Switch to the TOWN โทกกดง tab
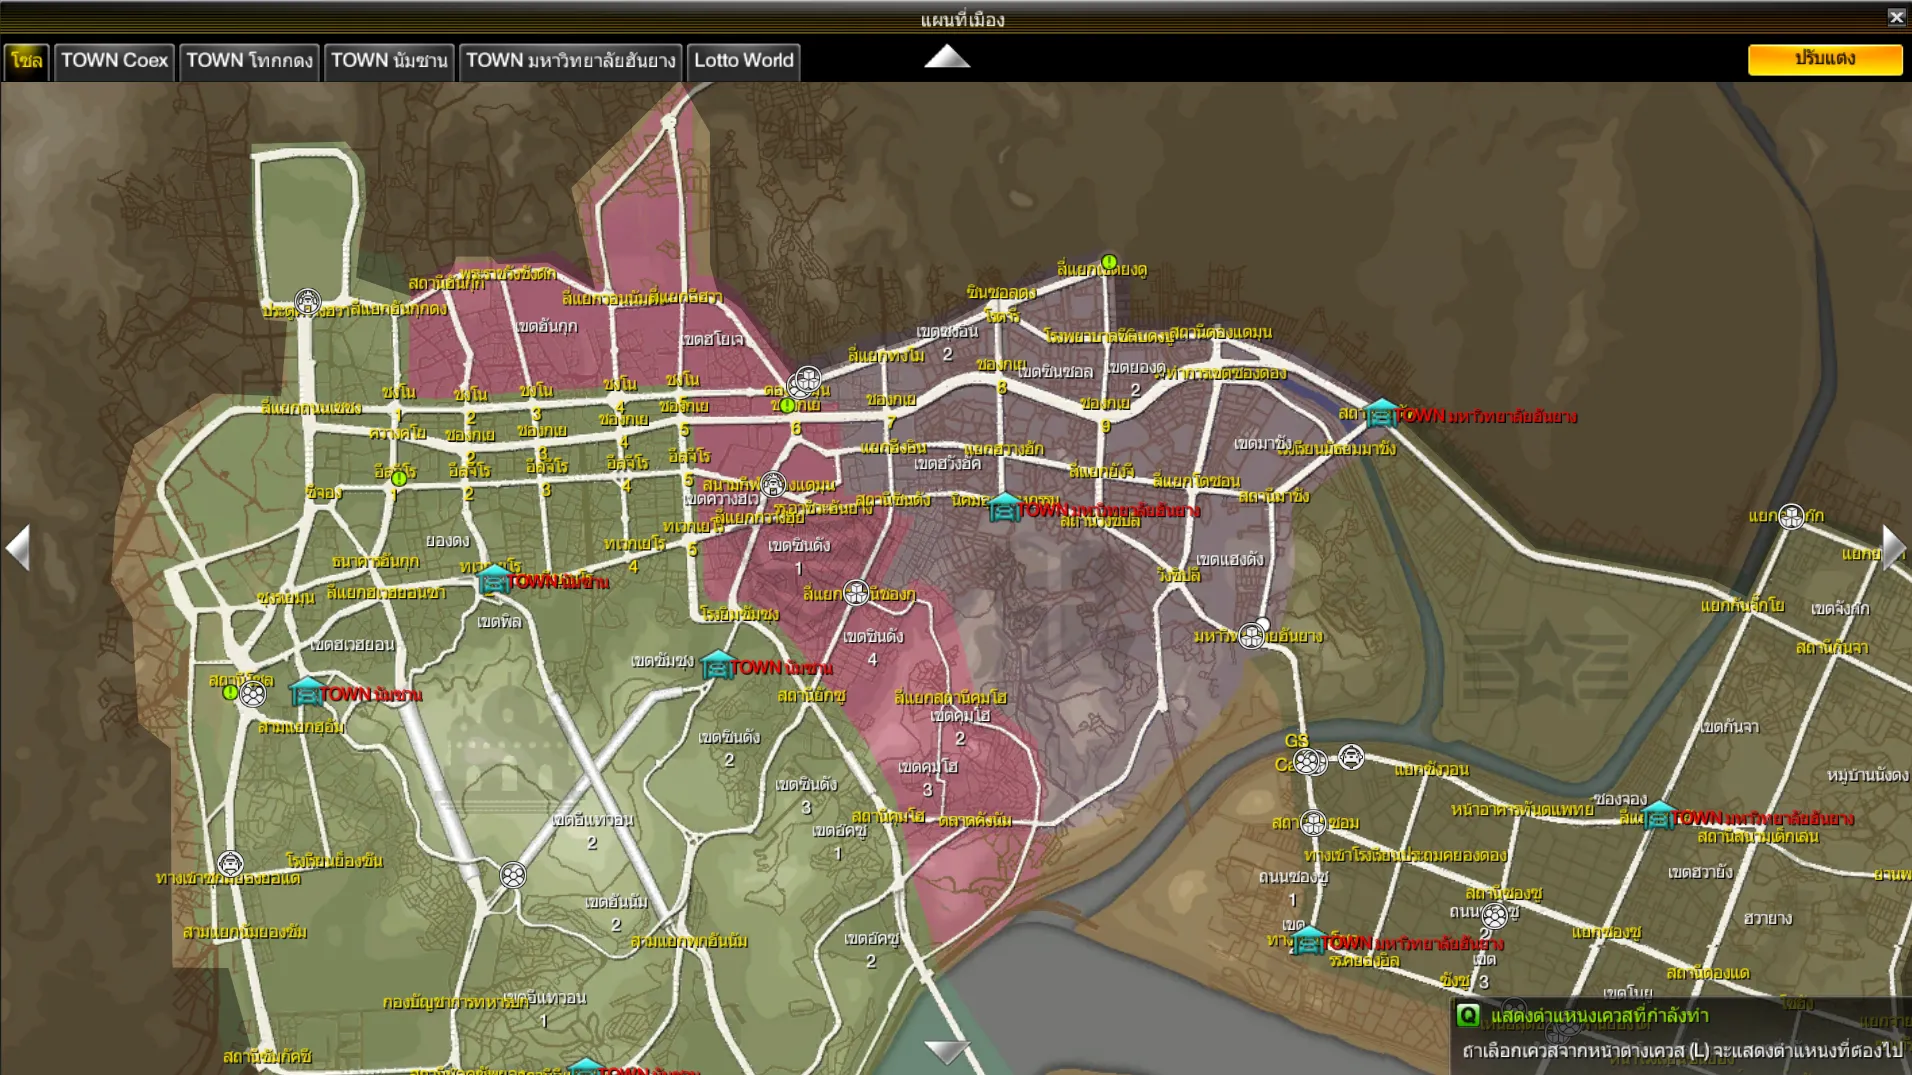This screenshot has width=1912, height=1075. [249, 61]
